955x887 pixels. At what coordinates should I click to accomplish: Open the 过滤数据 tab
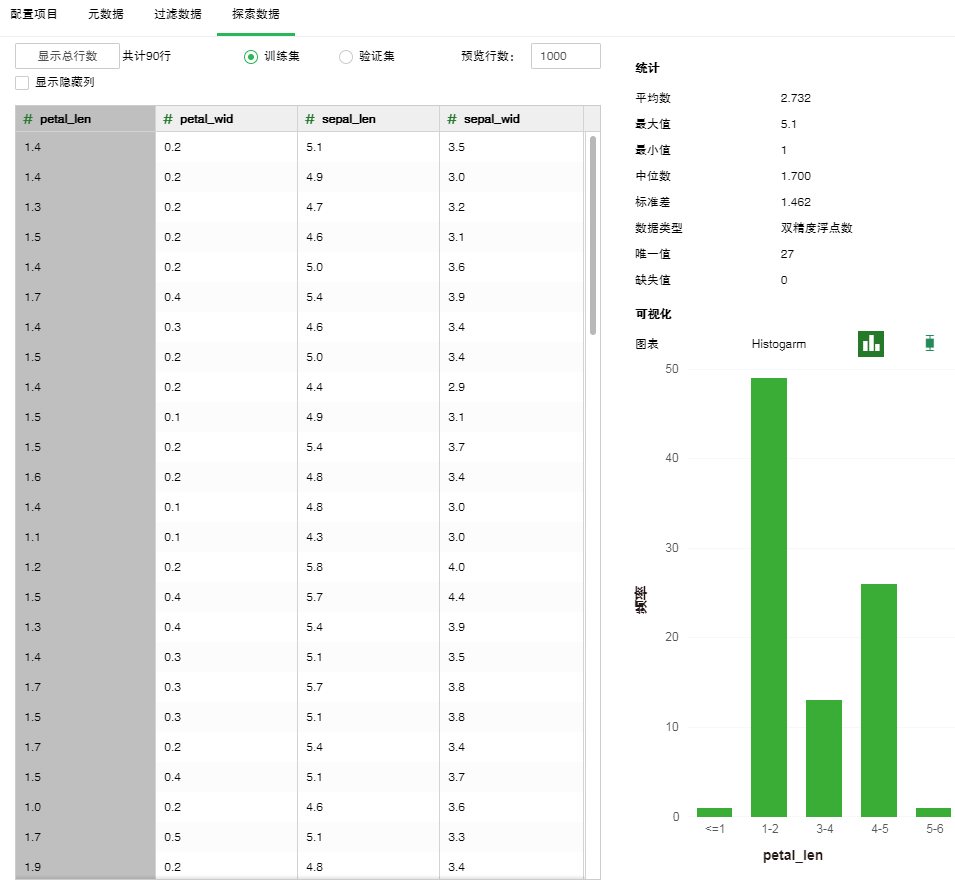(178, 14)
